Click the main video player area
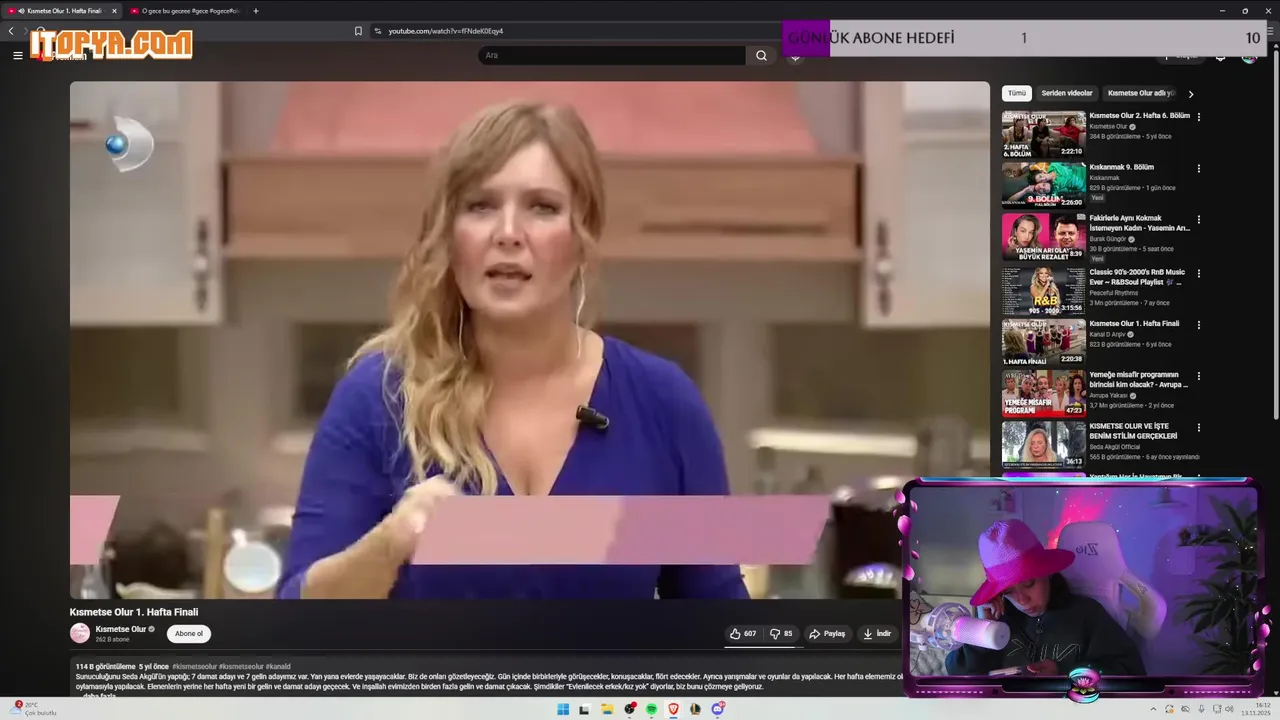This screenshot has width=1280, height=720. pos(529,340)
